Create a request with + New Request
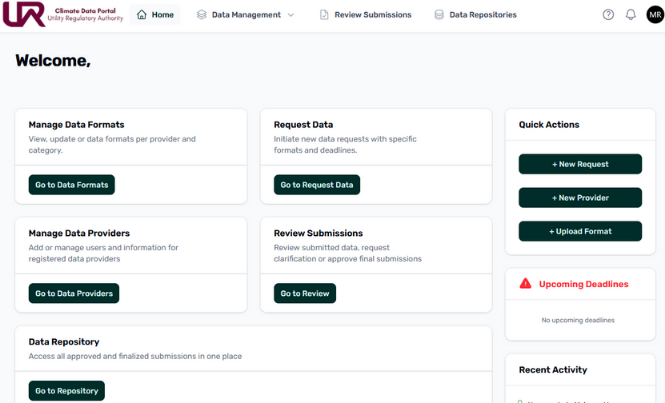Viewport: 665px width, 403px height. pyautogui.click(x=580, y=164)
